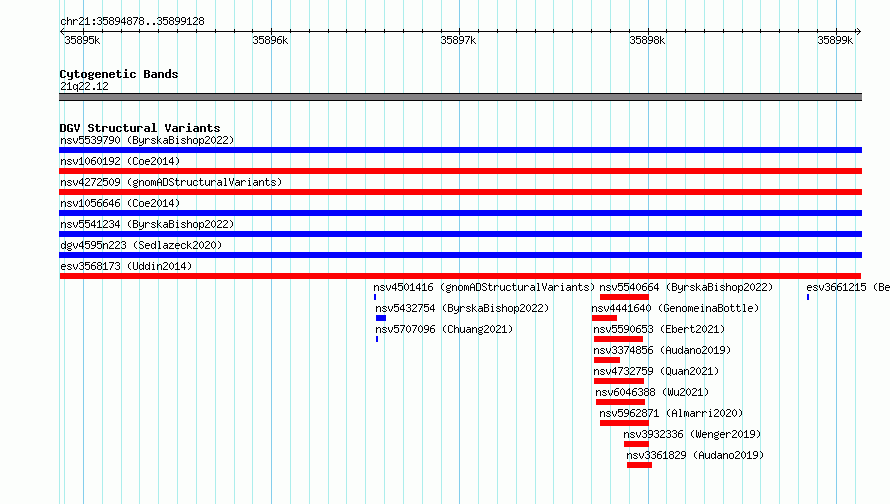This screenshot has width=890, height=504.
Task: Click the red bar under nsv5590653
Action: click(618, 339)
